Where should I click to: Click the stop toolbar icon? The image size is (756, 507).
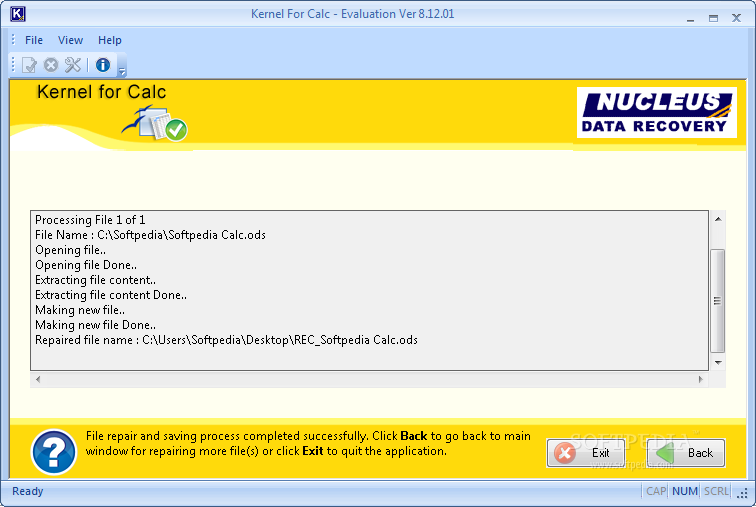point(51,65)
